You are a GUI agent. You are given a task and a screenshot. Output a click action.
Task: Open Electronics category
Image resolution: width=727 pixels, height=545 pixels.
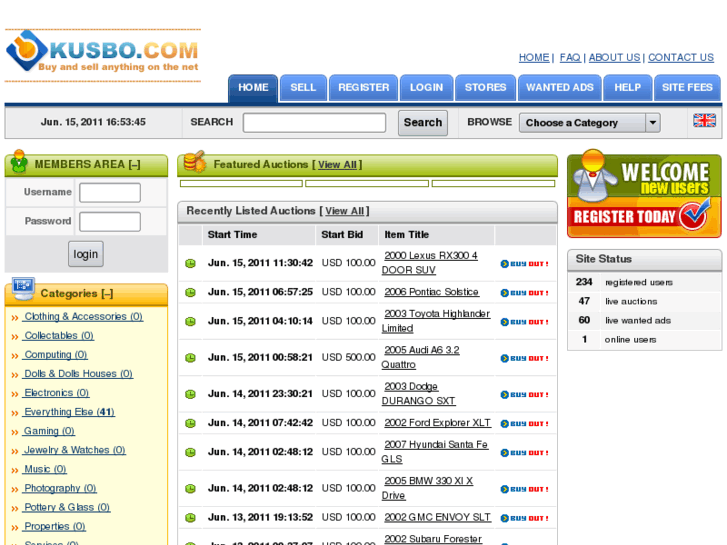[57, 393]
